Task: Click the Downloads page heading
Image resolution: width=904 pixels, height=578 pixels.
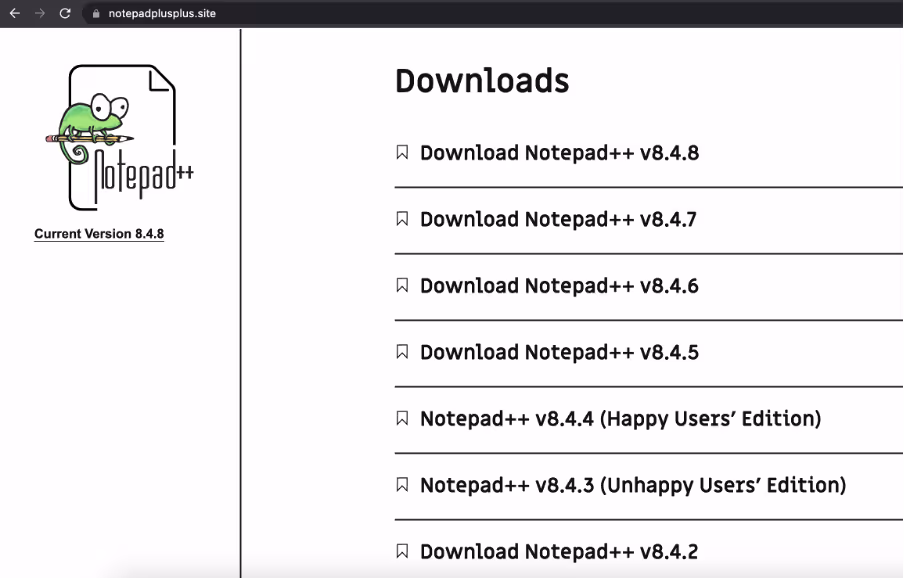Action: click(482, 80)
